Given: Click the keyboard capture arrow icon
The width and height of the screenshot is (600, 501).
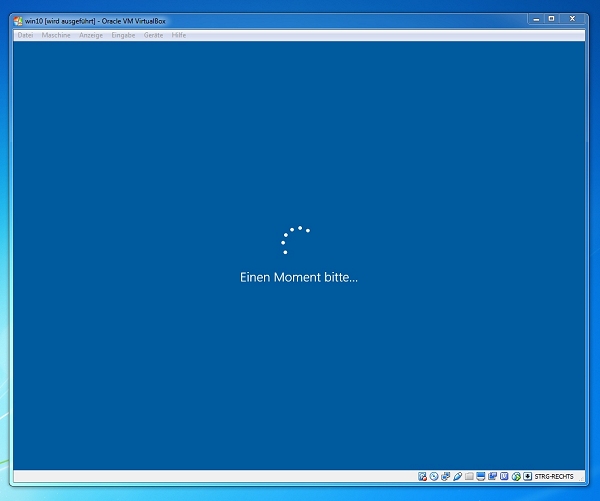Looking at the screenshot, I should pyautogui.click(x=528, y=477).
